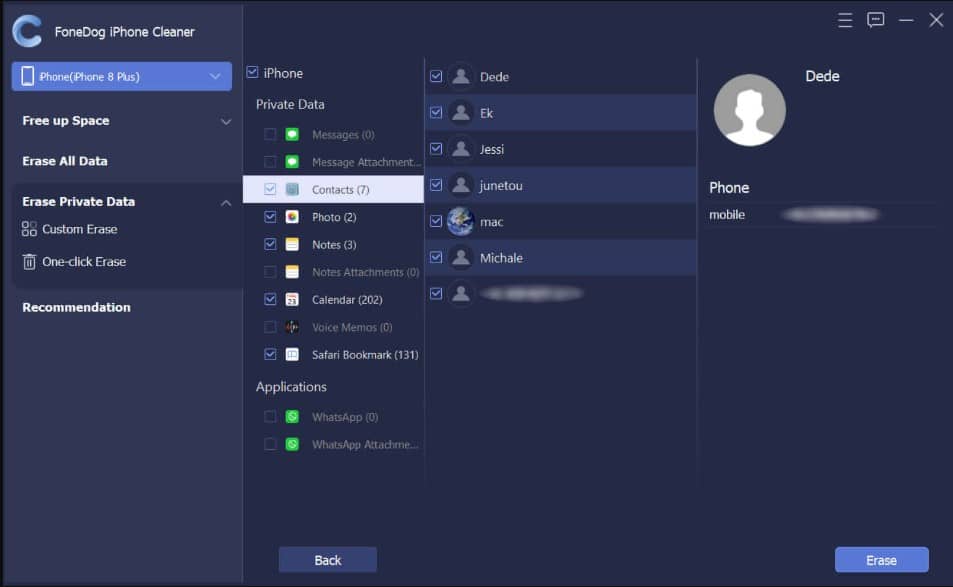Select the Calendar (202) category
Viewport: 953px width, 587px height.
(347, 300)
